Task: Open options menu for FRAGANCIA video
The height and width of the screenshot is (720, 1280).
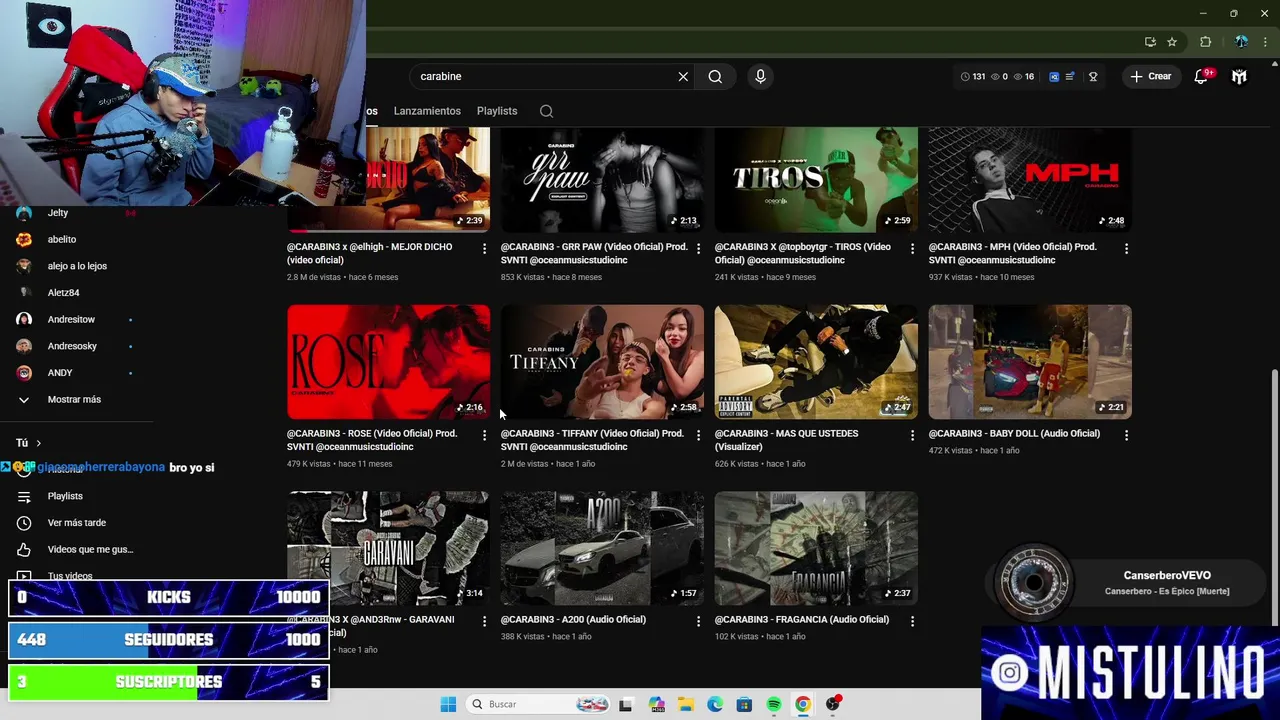Action: point(912,621)
